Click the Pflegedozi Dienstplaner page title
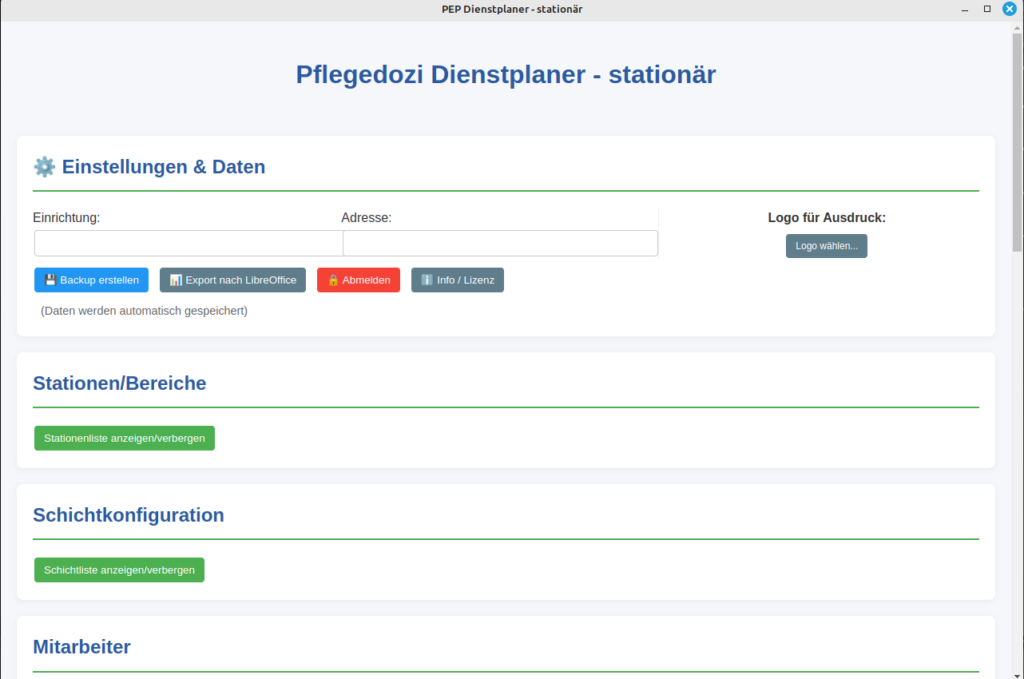The width and height of the screenshot is (1024, 679). point(506,74)
